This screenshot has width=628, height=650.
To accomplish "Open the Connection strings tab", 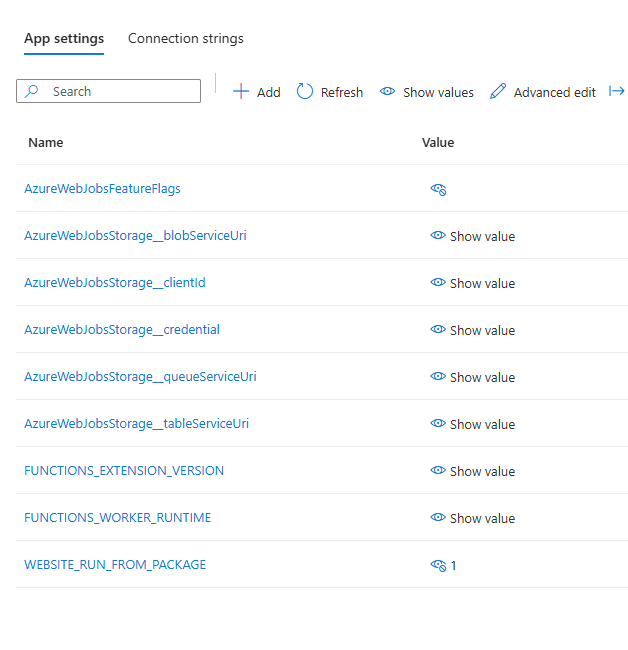I will 186,39.
